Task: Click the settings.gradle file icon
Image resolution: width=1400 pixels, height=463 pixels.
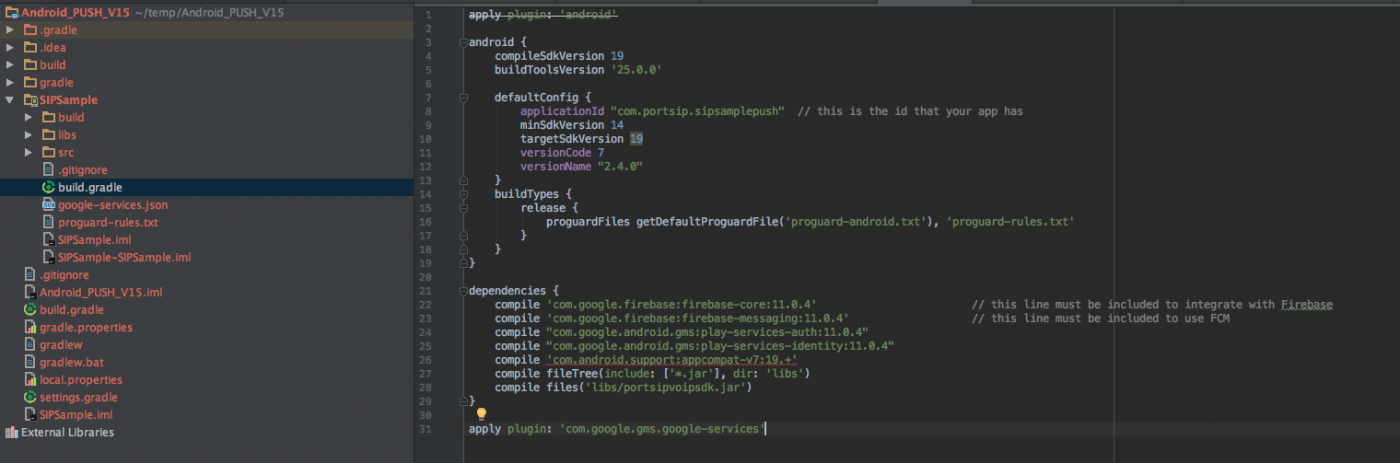Action: [x=30, y=397]
